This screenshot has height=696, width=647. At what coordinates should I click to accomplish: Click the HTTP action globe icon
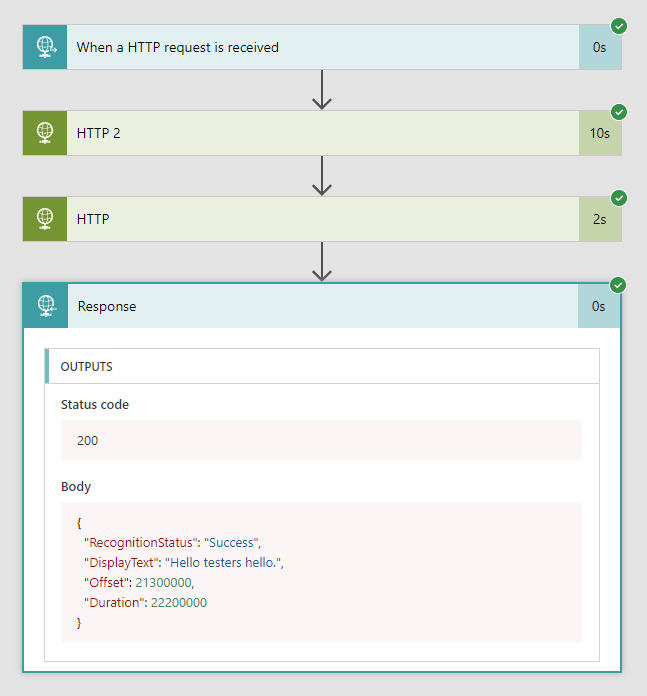tap(45, 219)
